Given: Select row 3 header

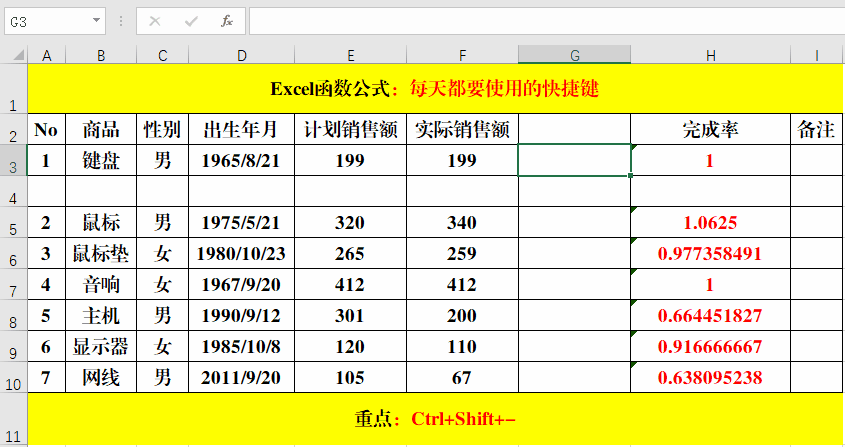Looking at the screenshot, I should coord(13,160).
